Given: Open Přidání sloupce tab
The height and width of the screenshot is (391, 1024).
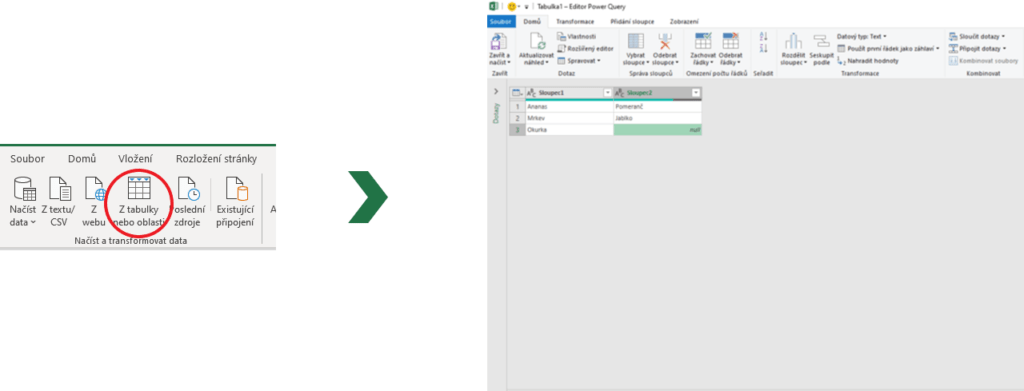Looking at the screenshot, I should (632, 22).
